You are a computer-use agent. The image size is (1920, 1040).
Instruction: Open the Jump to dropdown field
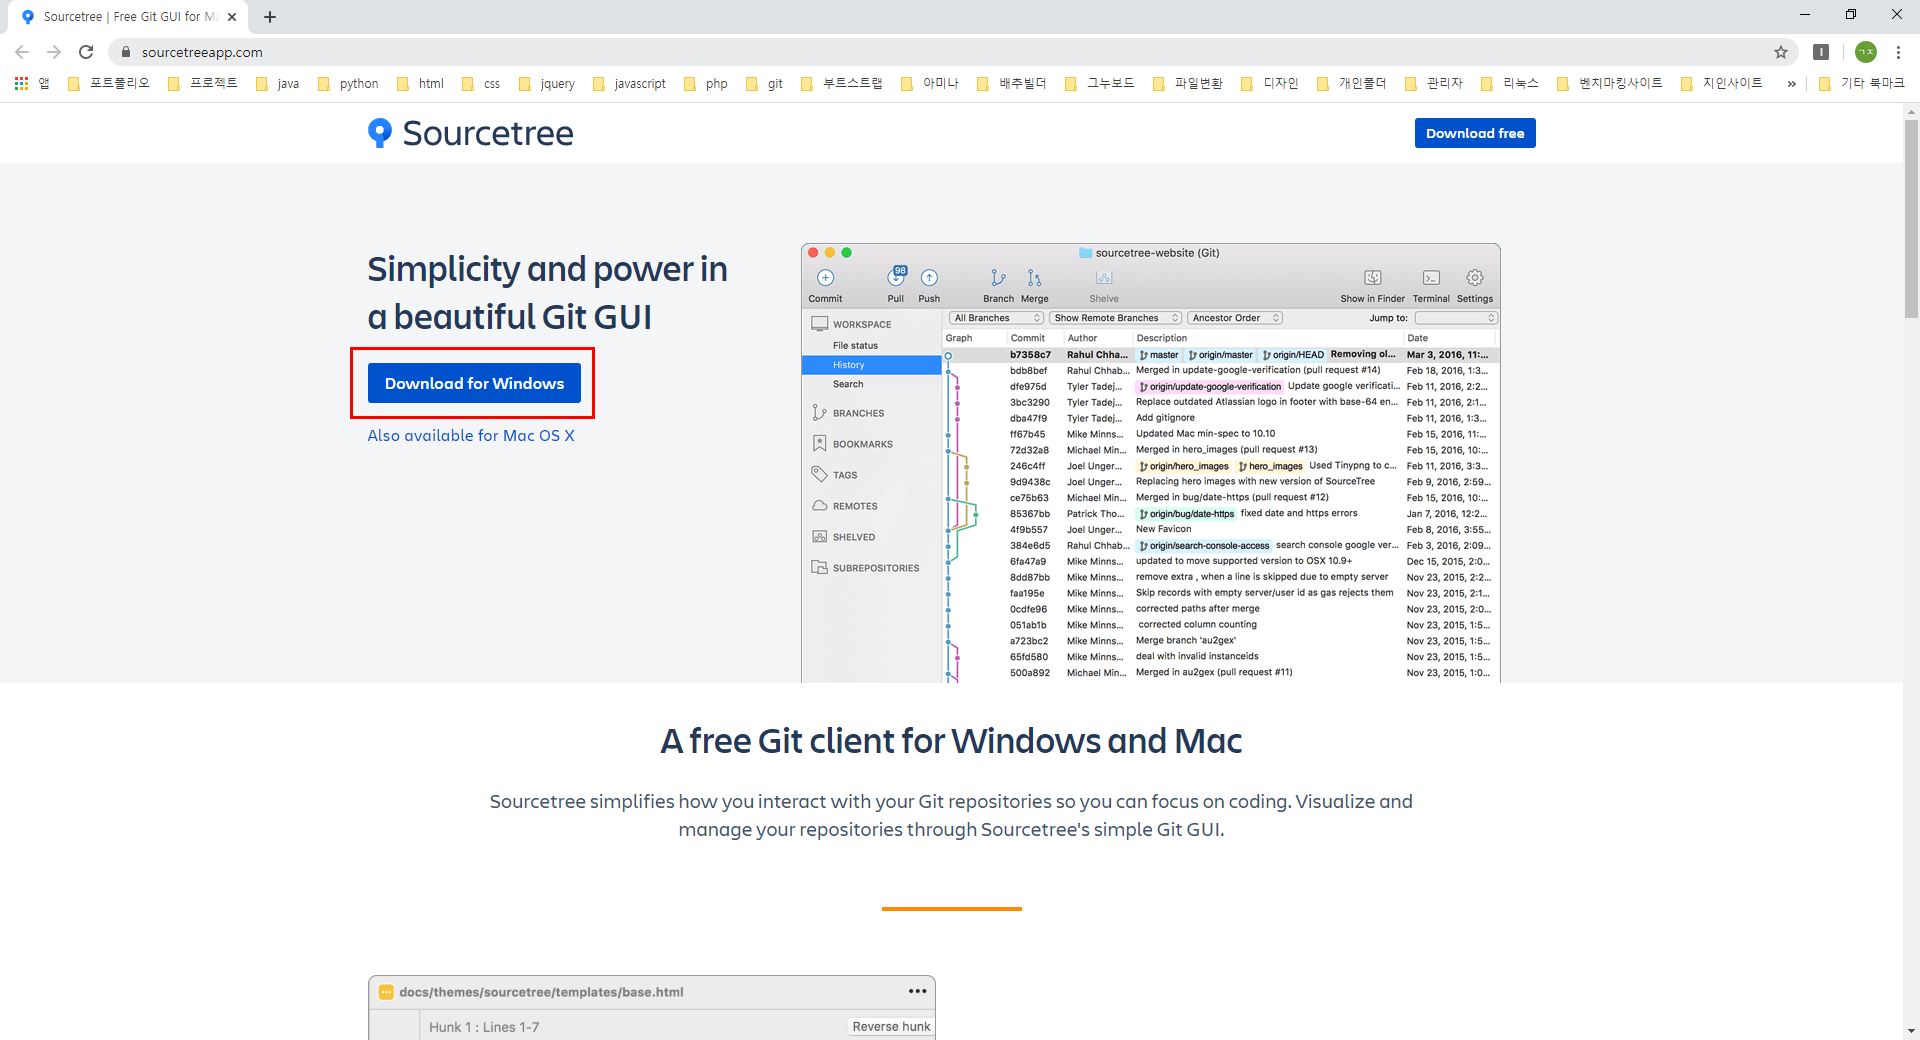[1456, 318]
